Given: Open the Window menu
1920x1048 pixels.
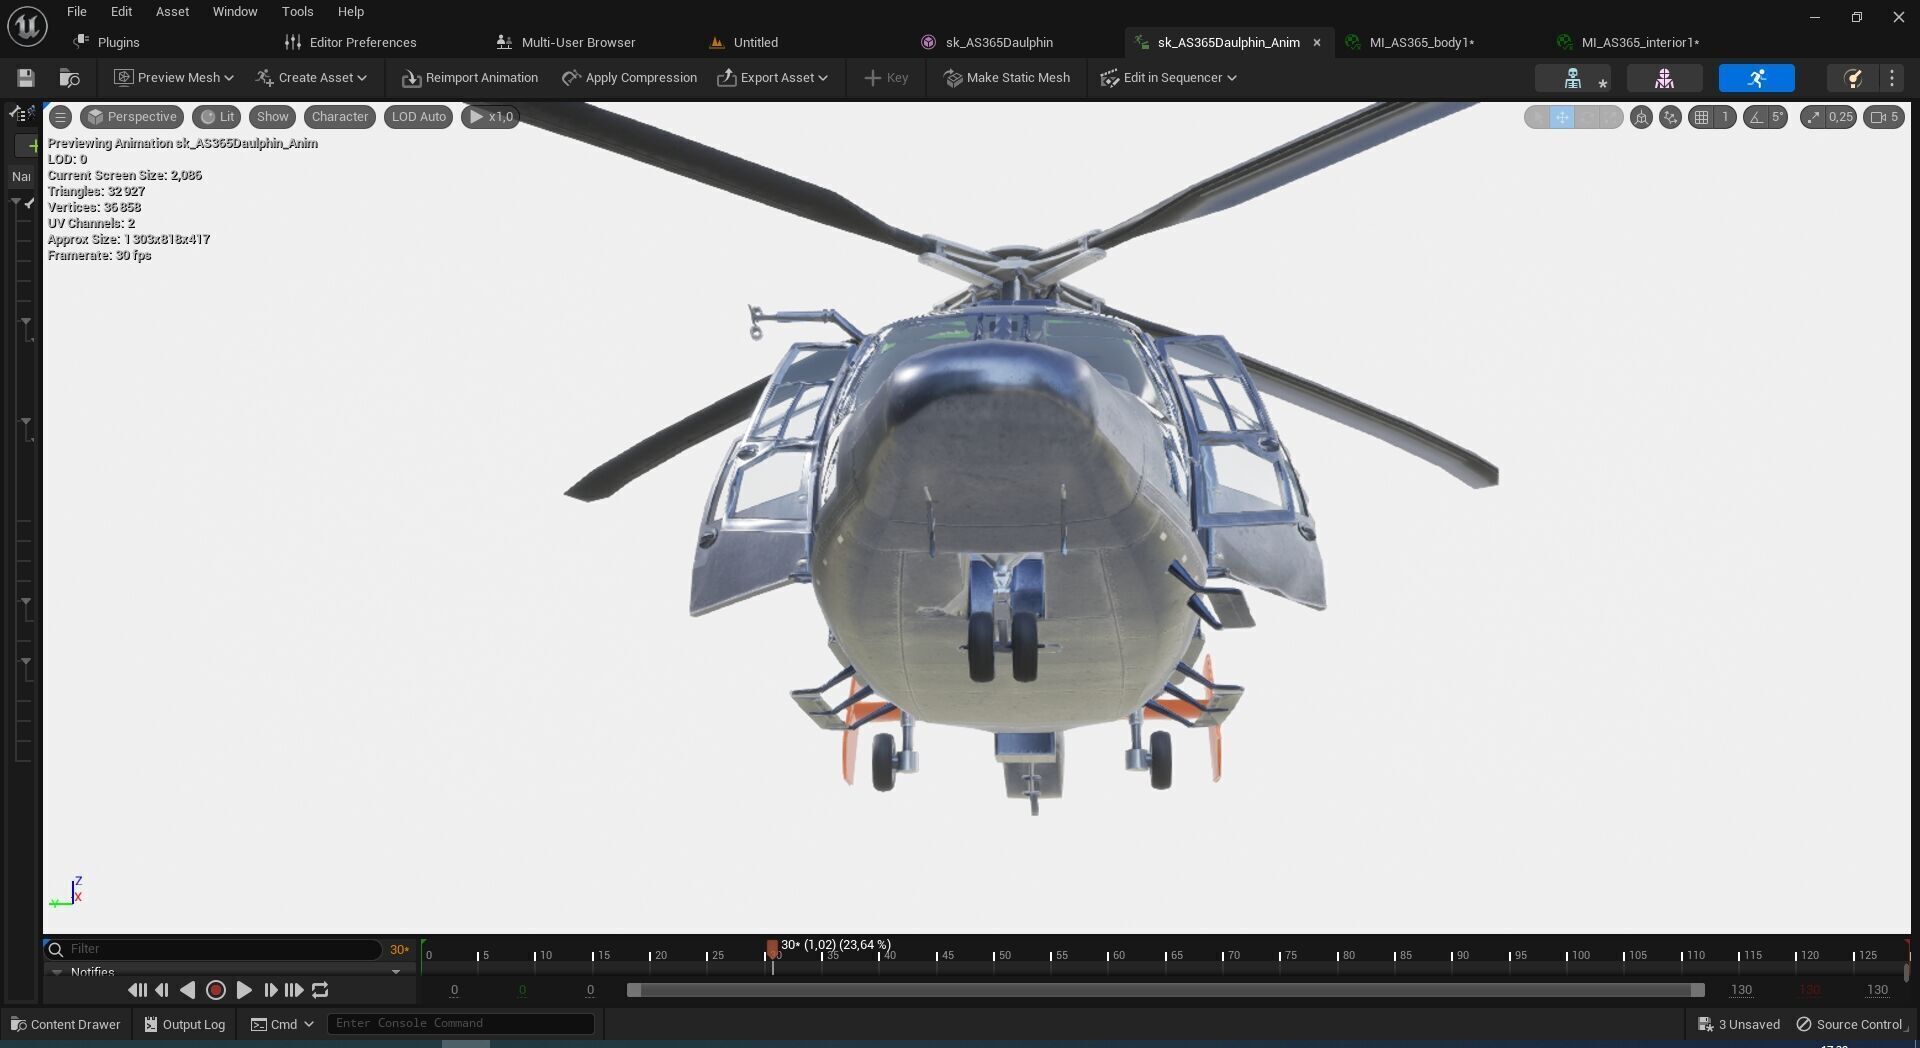Looking at the screenshot, I should pyautogui.click(x=235, y=12).
